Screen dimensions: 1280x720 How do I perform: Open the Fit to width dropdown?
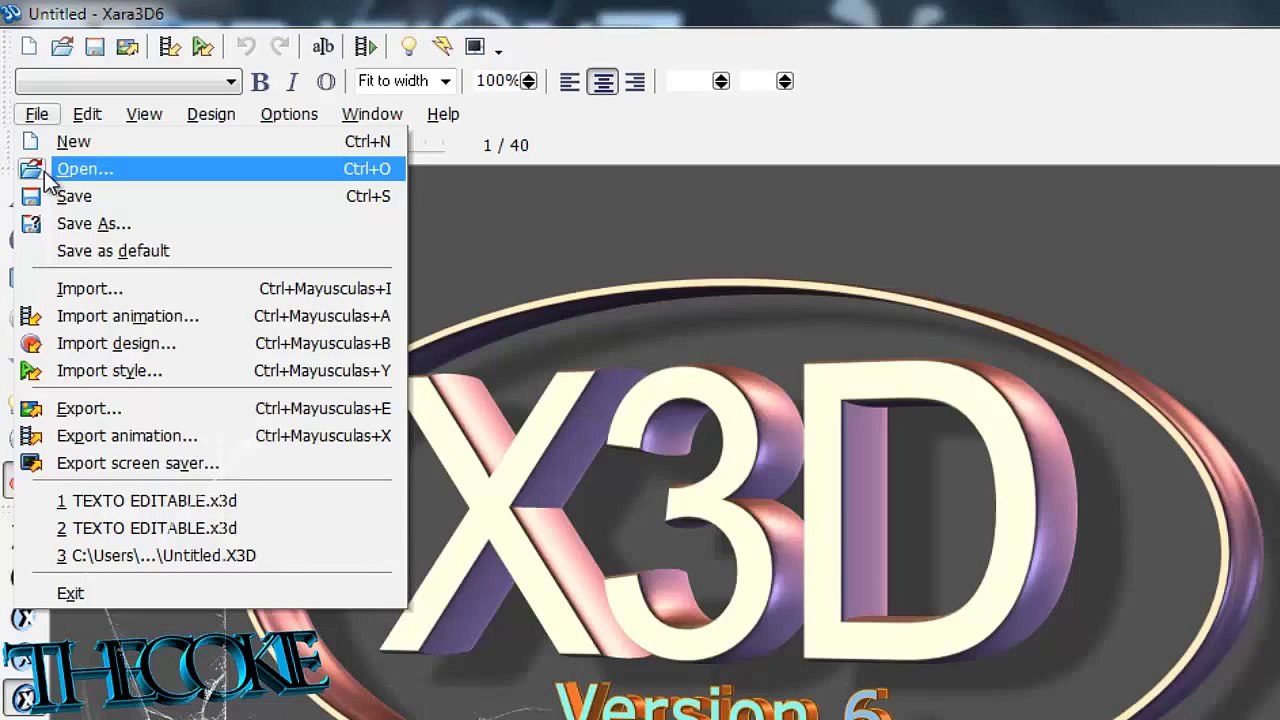click(404, 81)
